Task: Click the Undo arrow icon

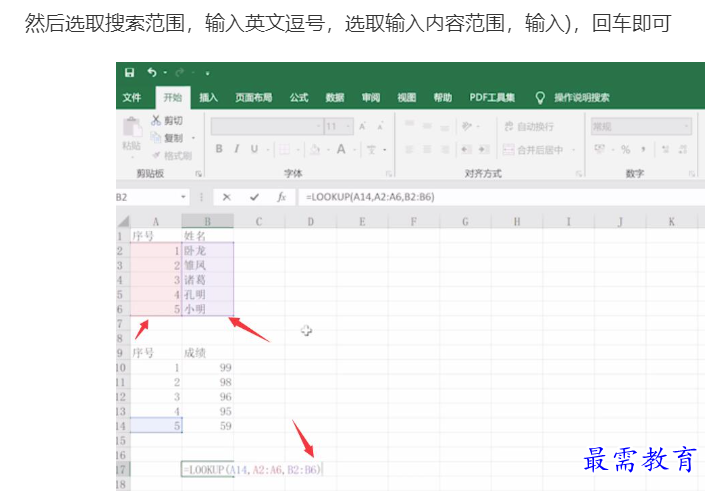Action: 152,72
